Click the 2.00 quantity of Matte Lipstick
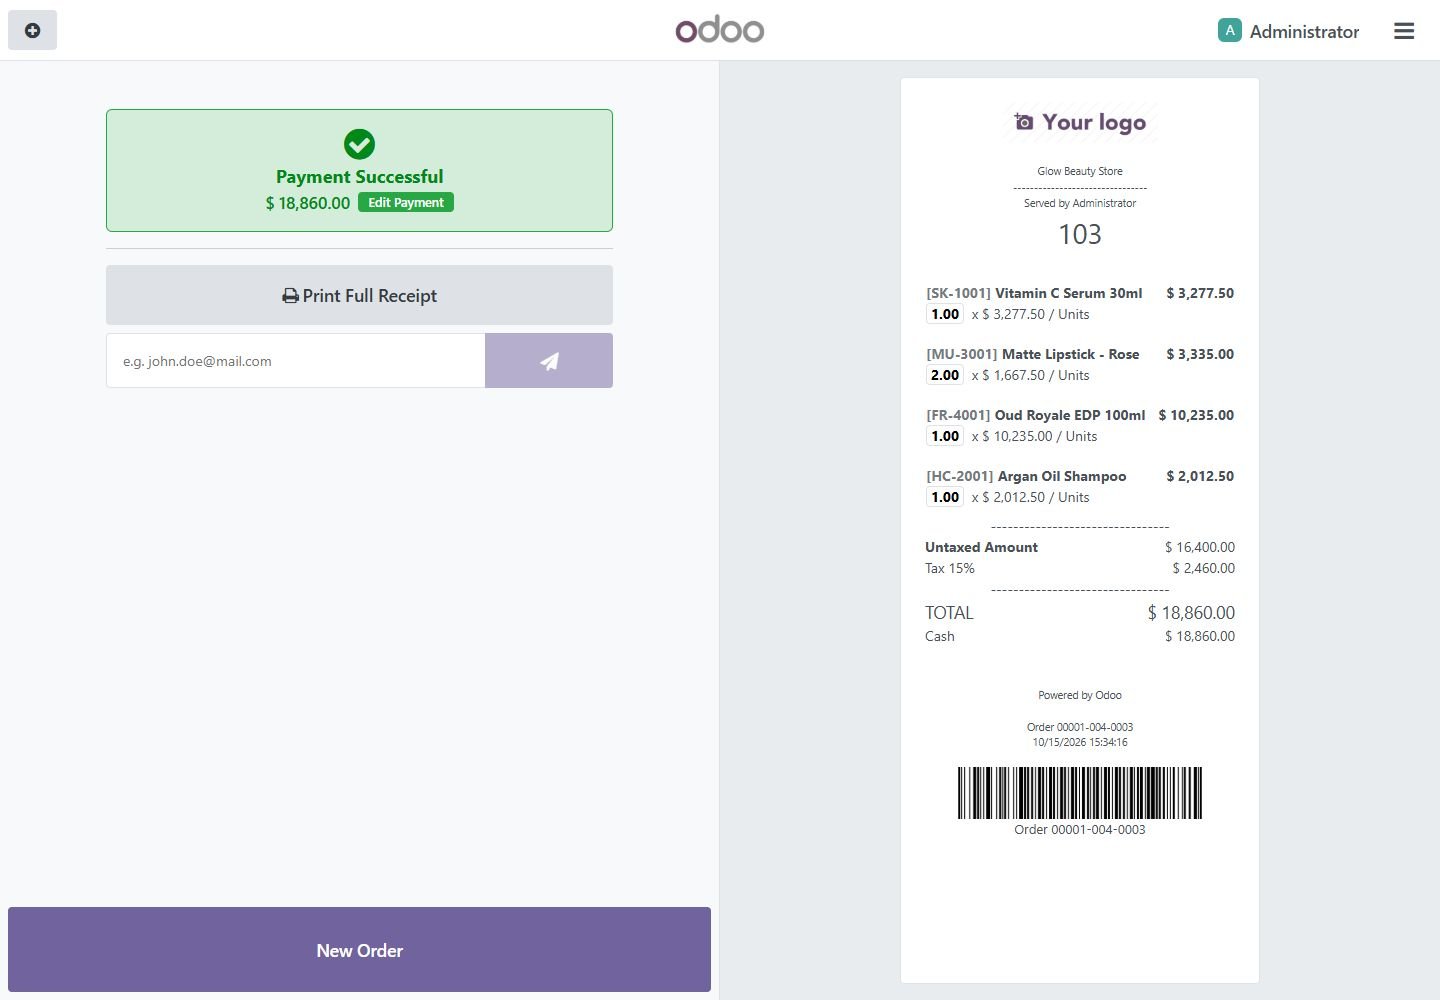This screenshot has width=1440, height=1000. coord(945,375)
